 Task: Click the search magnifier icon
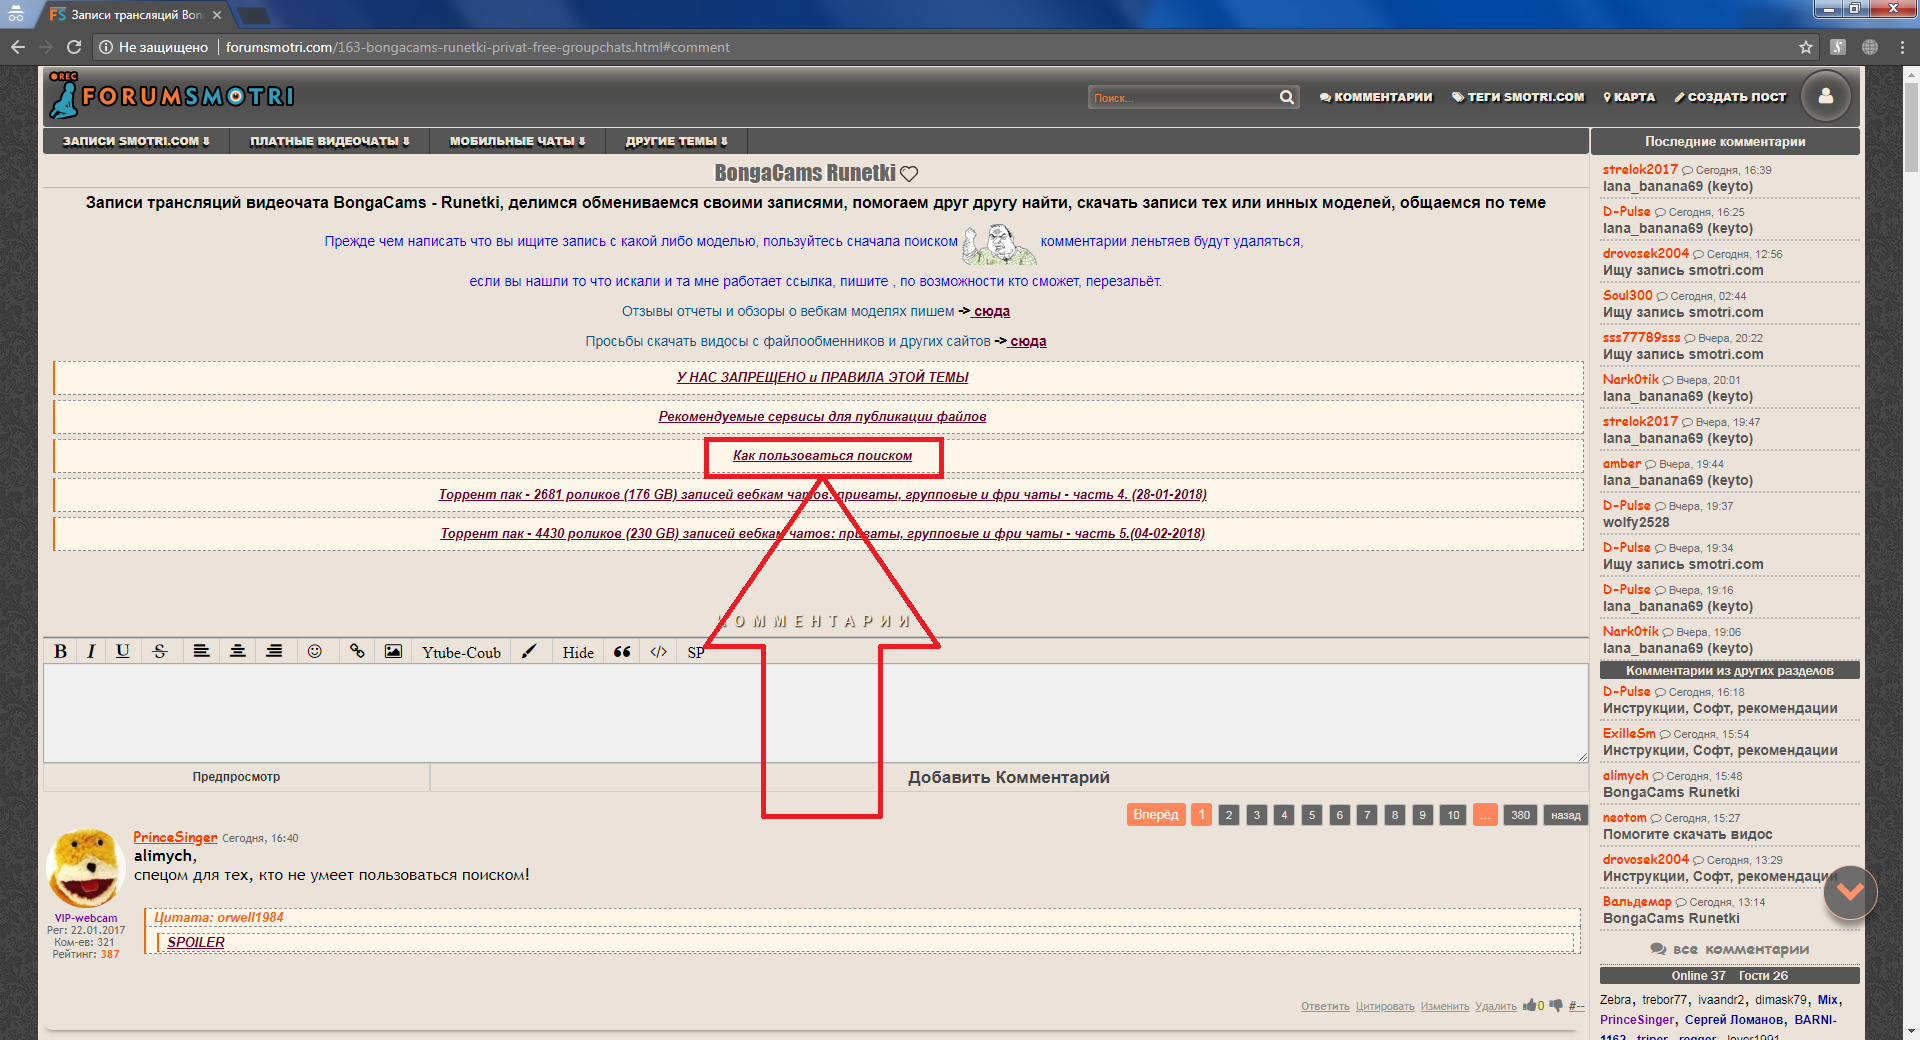1286,97
